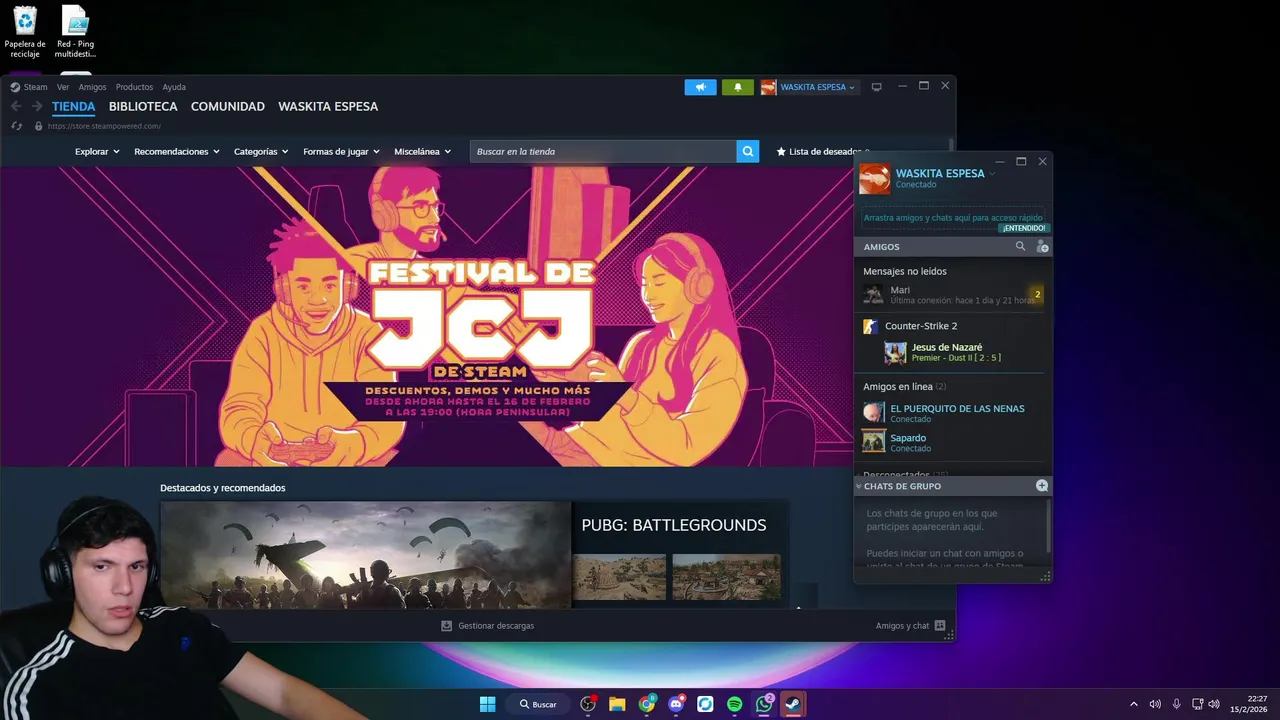1280x720 pixels.
Task: Switch to the COMUNIDAD tab
Action: pyautogui.click(x=228, y=107)
